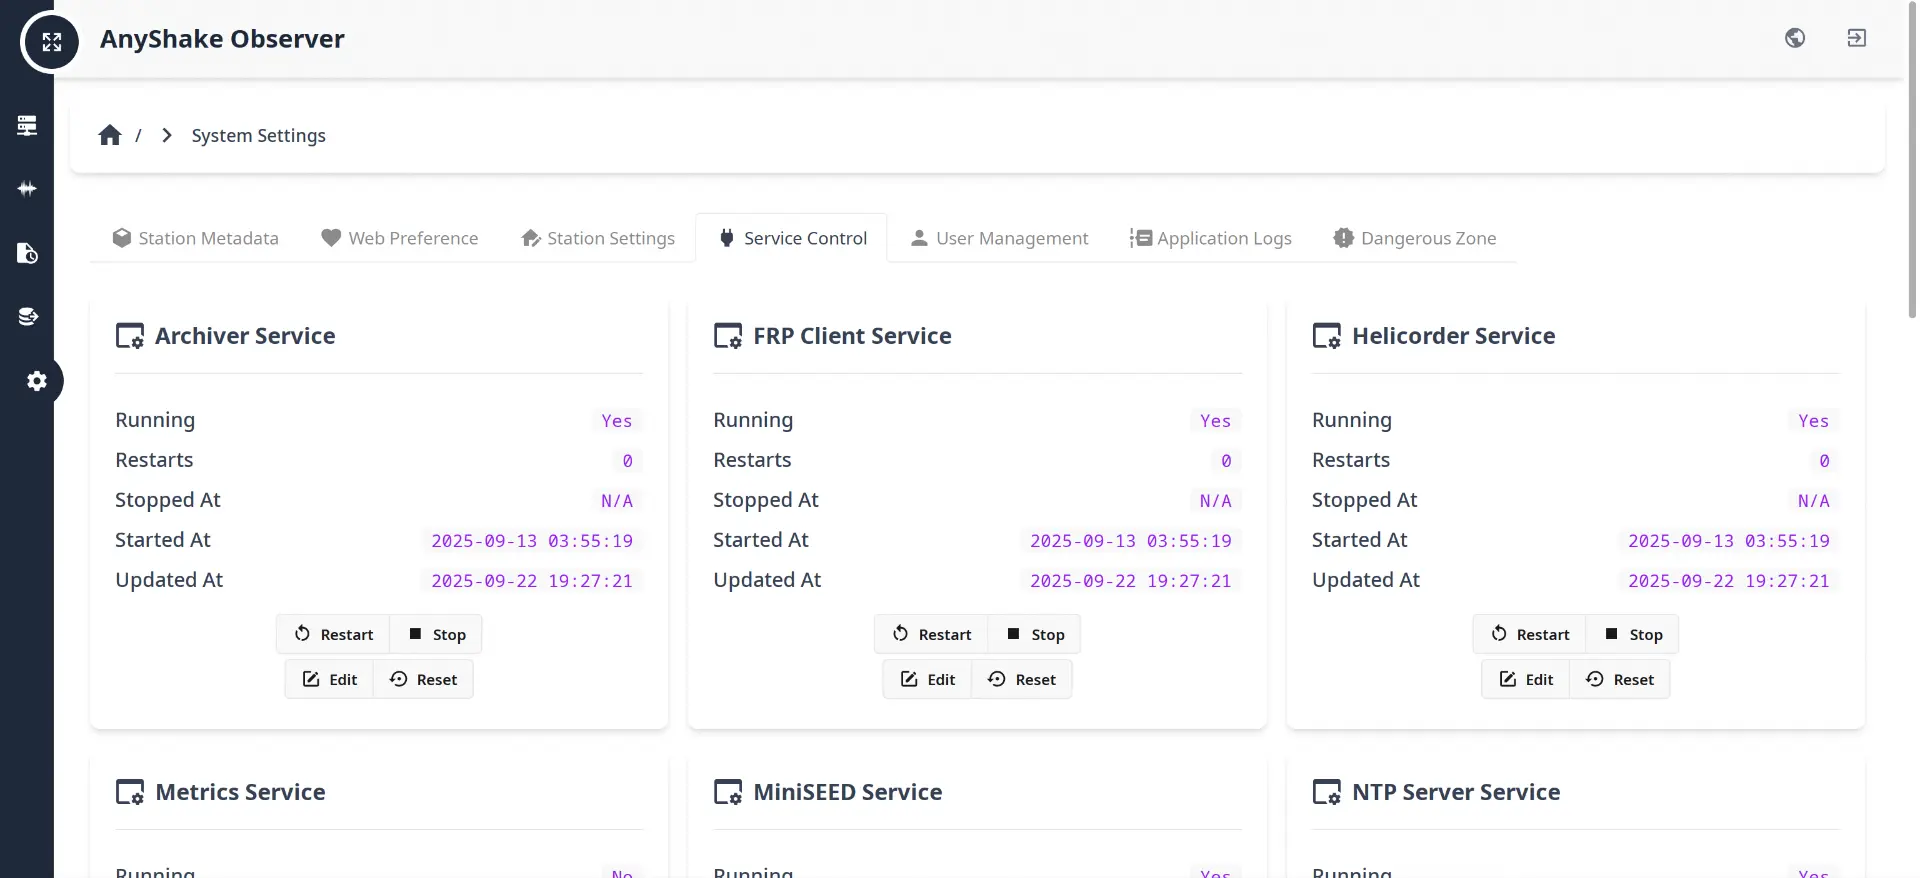Edit the Archiver Service settings
Screen dimensions: 1920x878
[x=329, y=679]
